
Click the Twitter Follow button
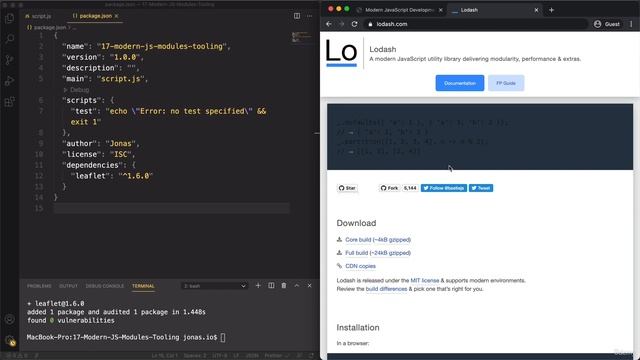(x=444, y=188)
